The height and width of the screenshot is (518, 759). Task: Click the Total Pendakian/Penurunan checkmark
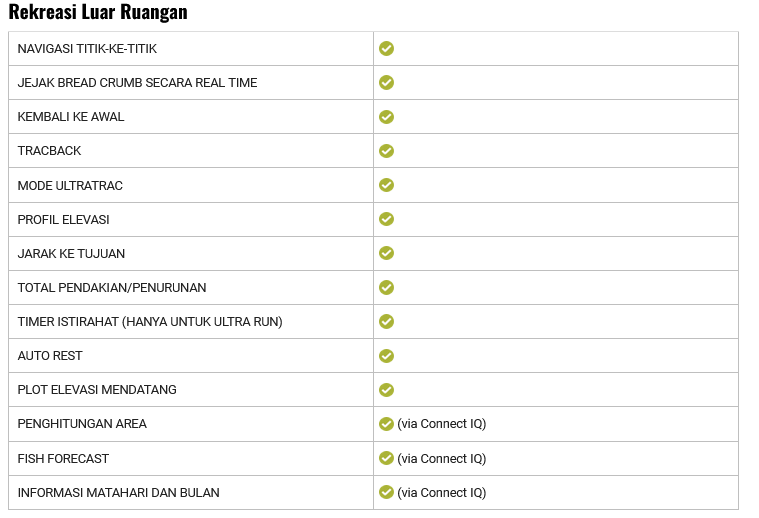click(x=386, y=288)
